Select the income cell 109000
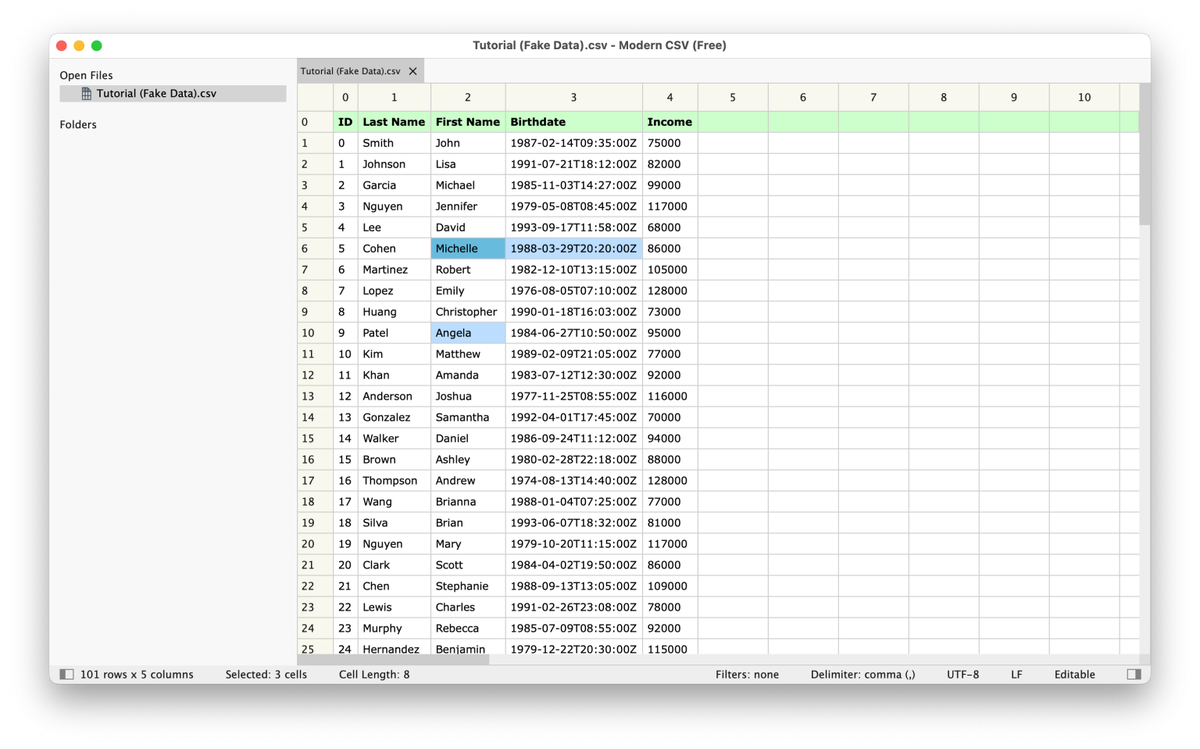 670,586
